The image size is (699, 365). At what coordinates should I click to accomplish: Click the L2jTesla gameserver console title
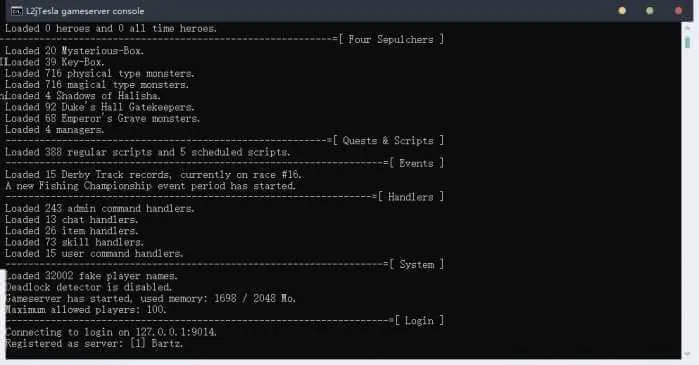tap(85, 11)
